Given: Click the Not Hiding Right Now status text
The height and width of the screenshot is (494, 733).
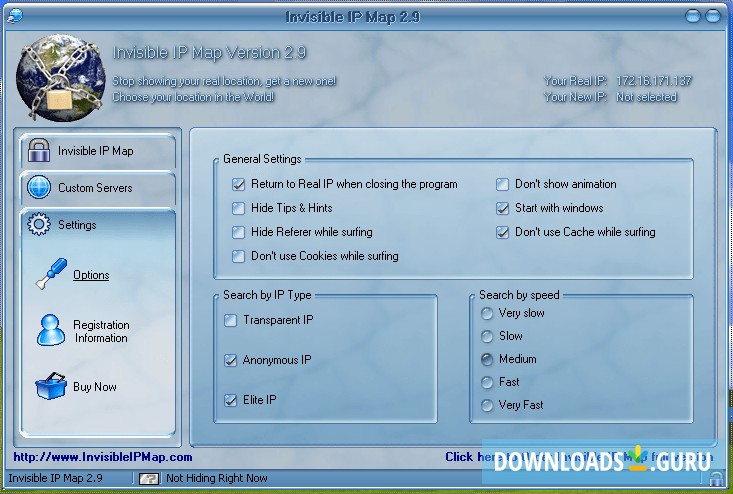Looking at the screenshot, I should point(217,478).
